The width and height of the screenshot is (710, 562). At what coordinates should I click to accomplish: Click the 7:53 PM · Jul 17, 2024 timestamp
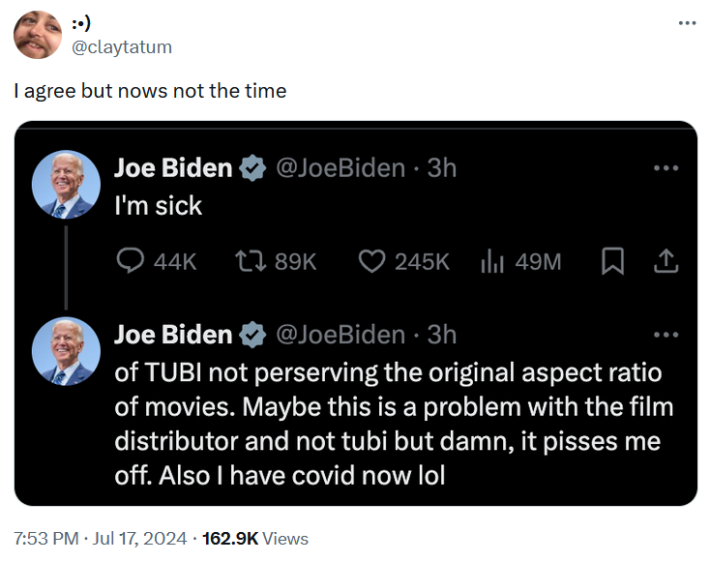coord(100,539)
